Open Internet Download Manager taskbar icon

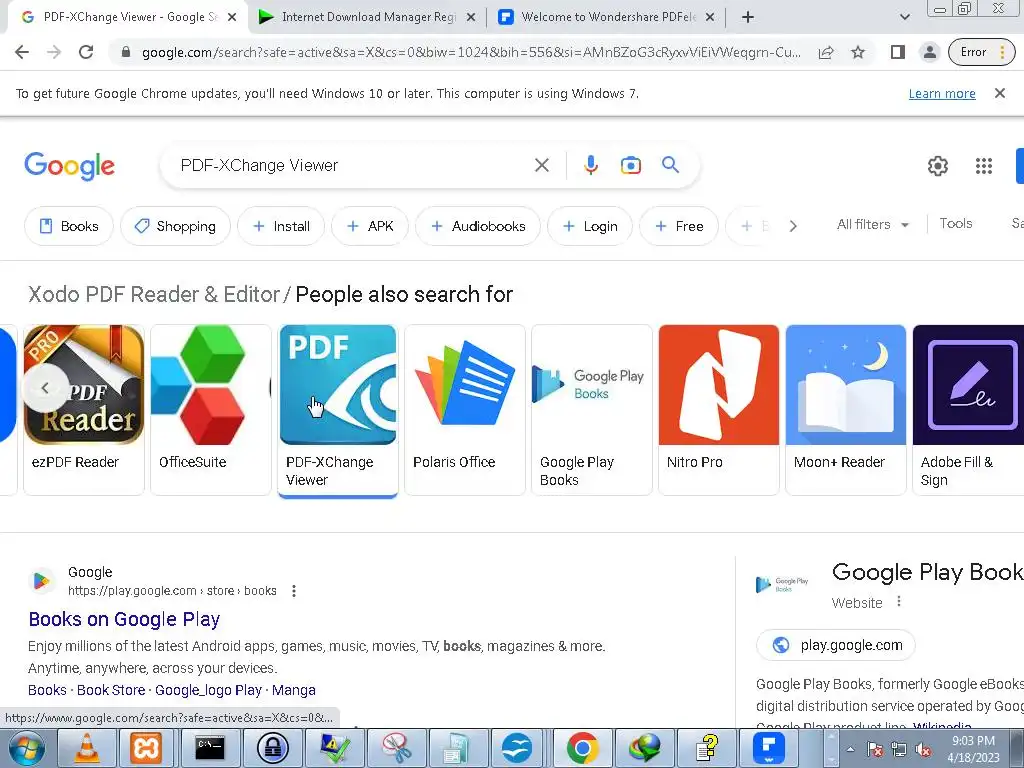point(645,748)
